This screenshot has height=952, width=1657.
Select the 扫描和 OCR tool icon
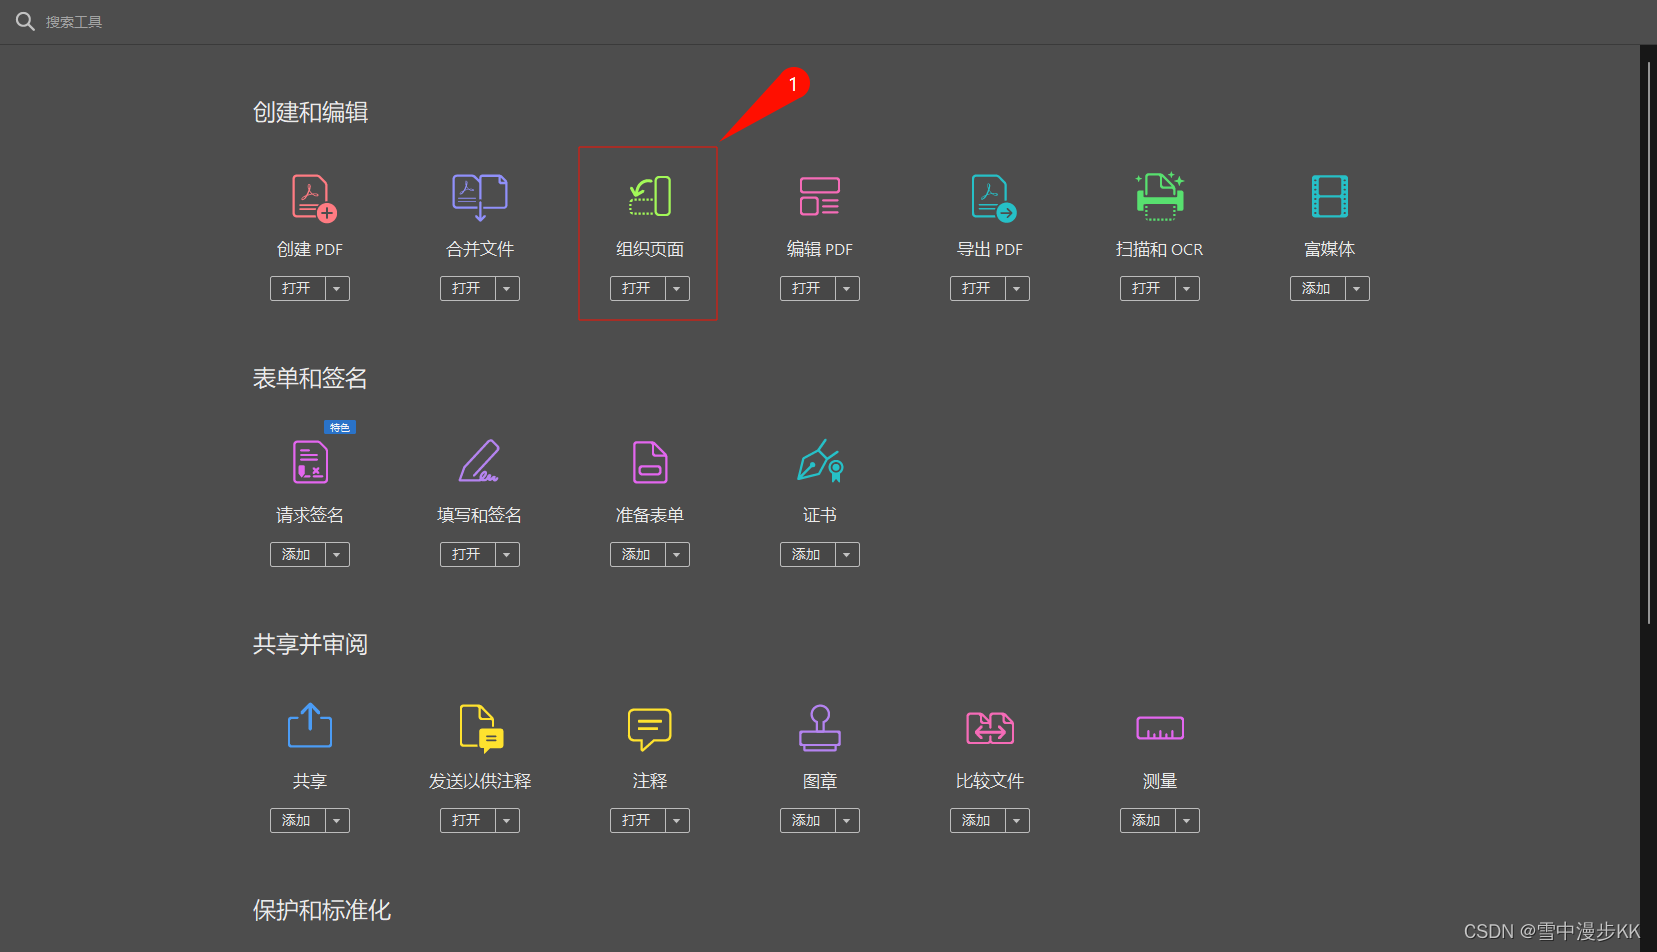1160,196
